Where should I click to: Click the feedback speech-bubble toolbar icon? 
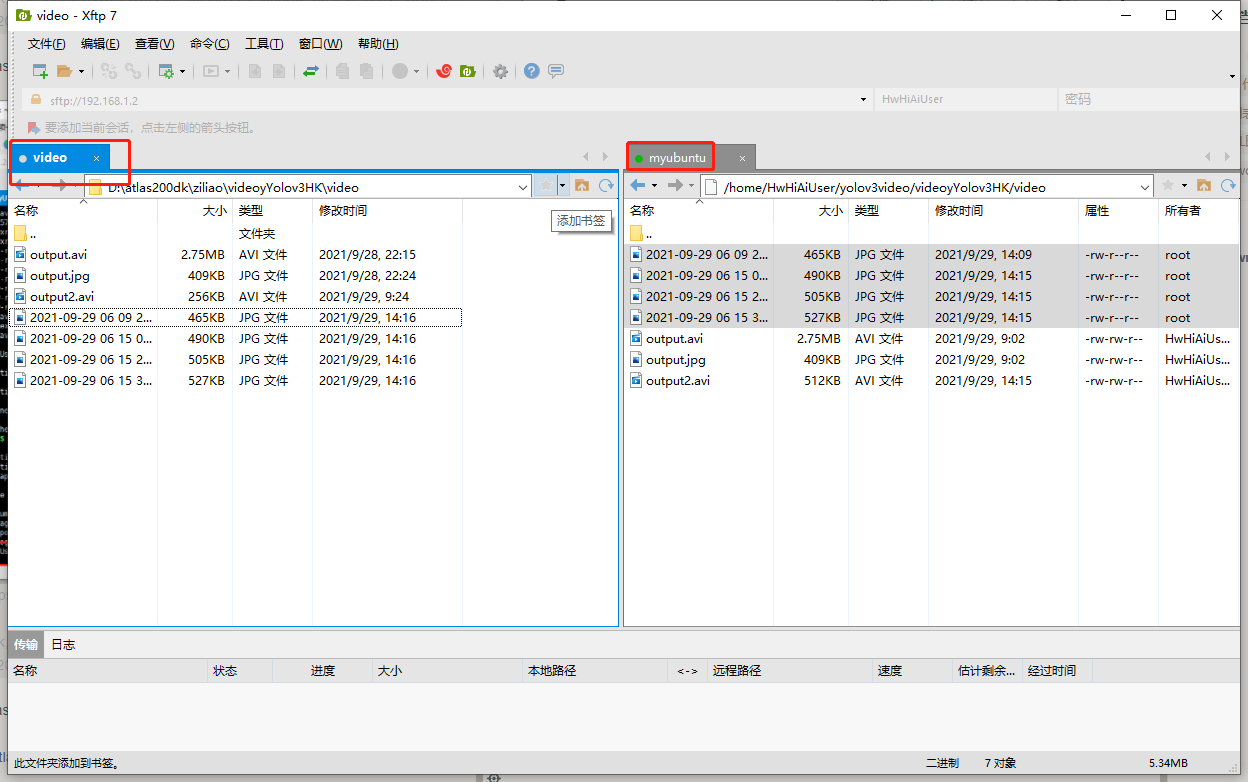[557, 71]
